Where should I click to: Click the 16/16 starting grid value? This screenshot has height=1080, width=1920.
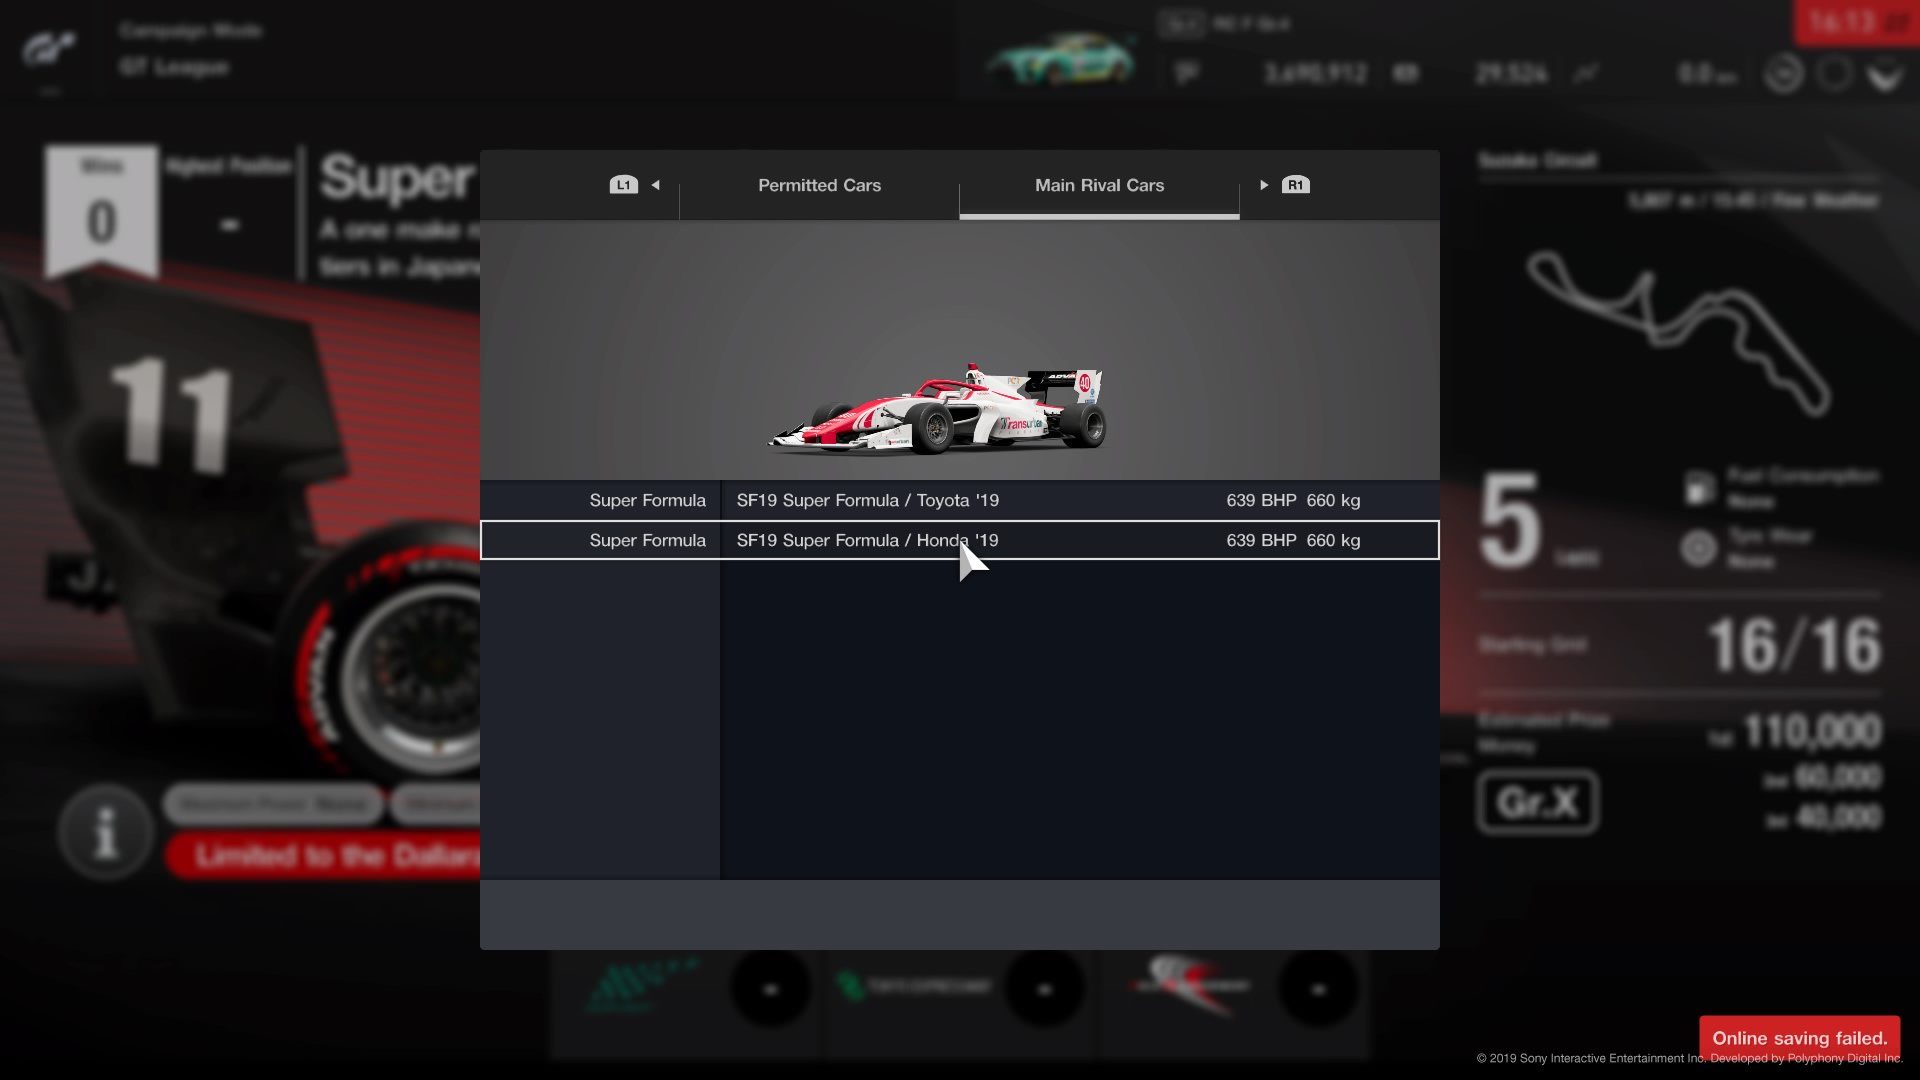point(1794,645)
